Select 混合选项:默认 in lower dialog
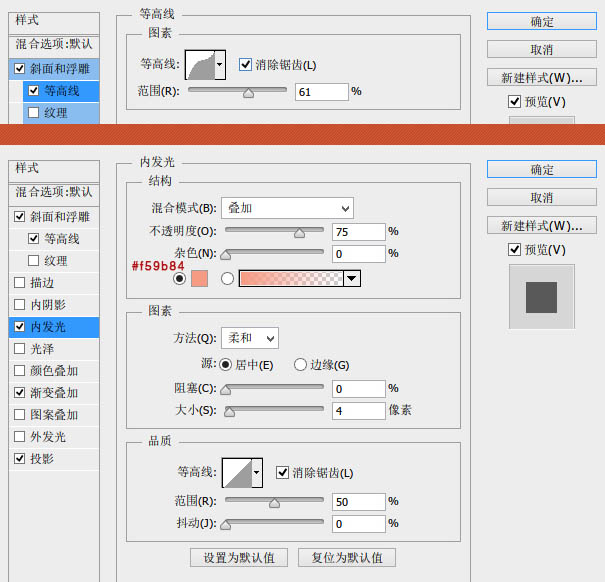605x582 pixels. (54, 192)
